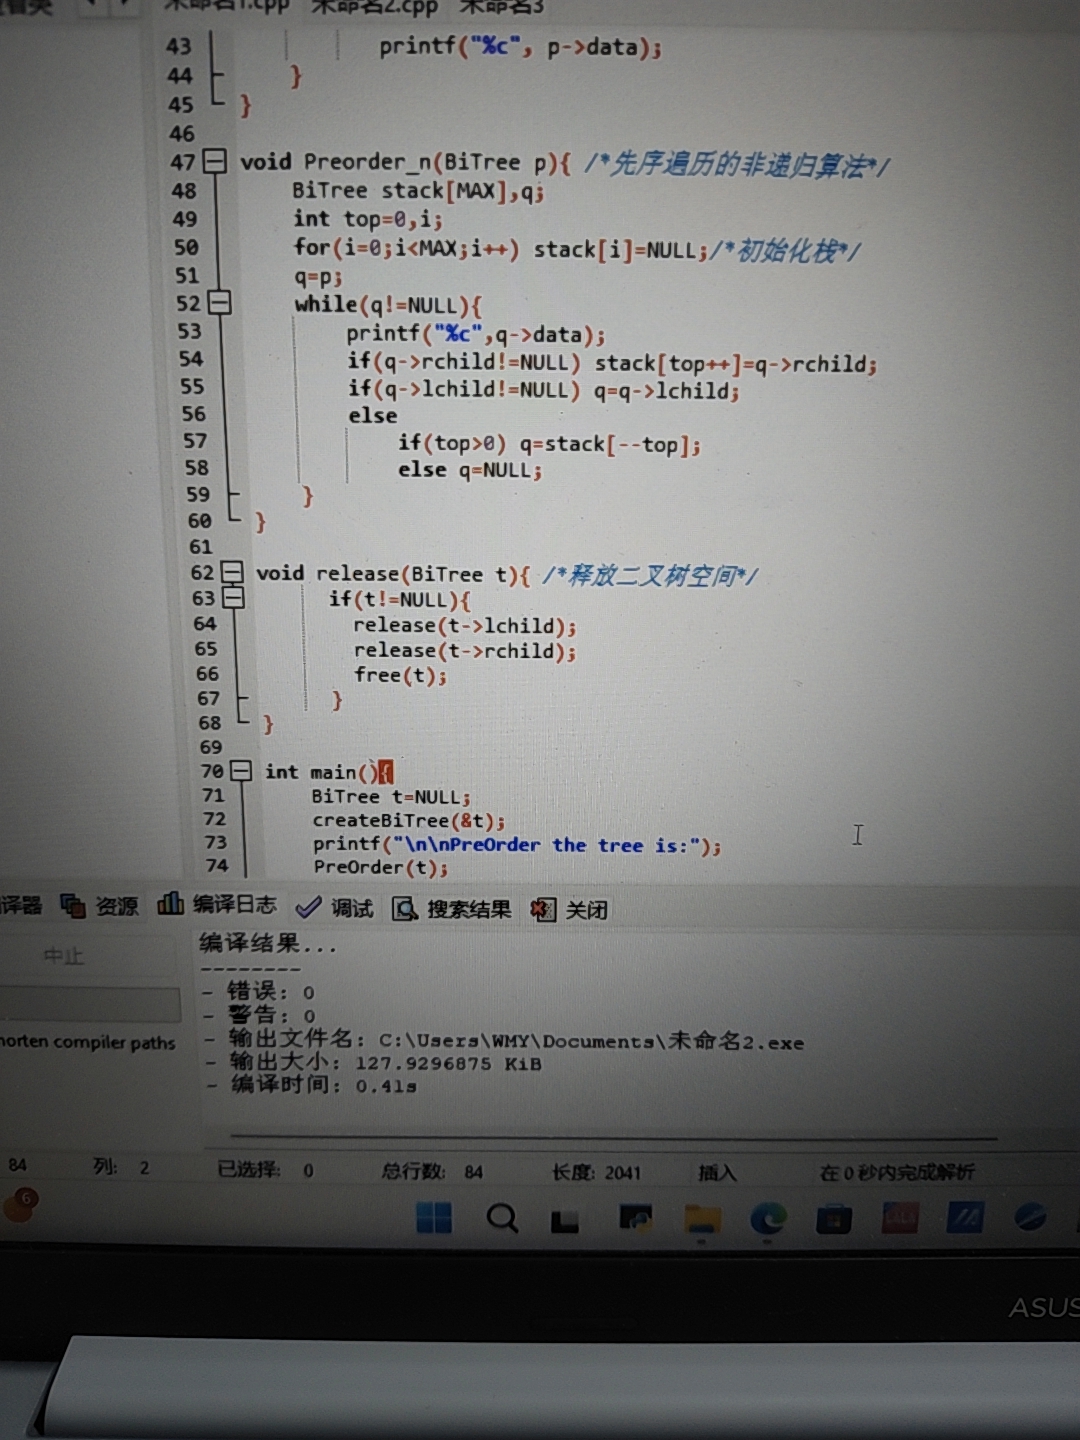Open the blue slashed-lines app in taskbar
This screenshot has height=1440, width=1080.
tap(965, 1217)
